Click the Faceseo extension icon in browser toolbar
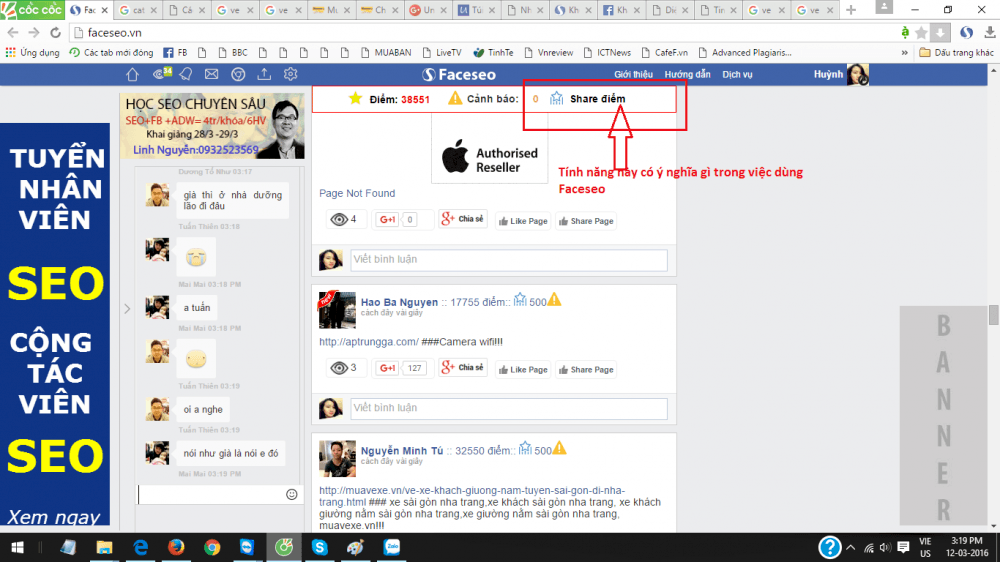Image resolution: width=1000 pixels, height=562 pixels. [966, 33]
